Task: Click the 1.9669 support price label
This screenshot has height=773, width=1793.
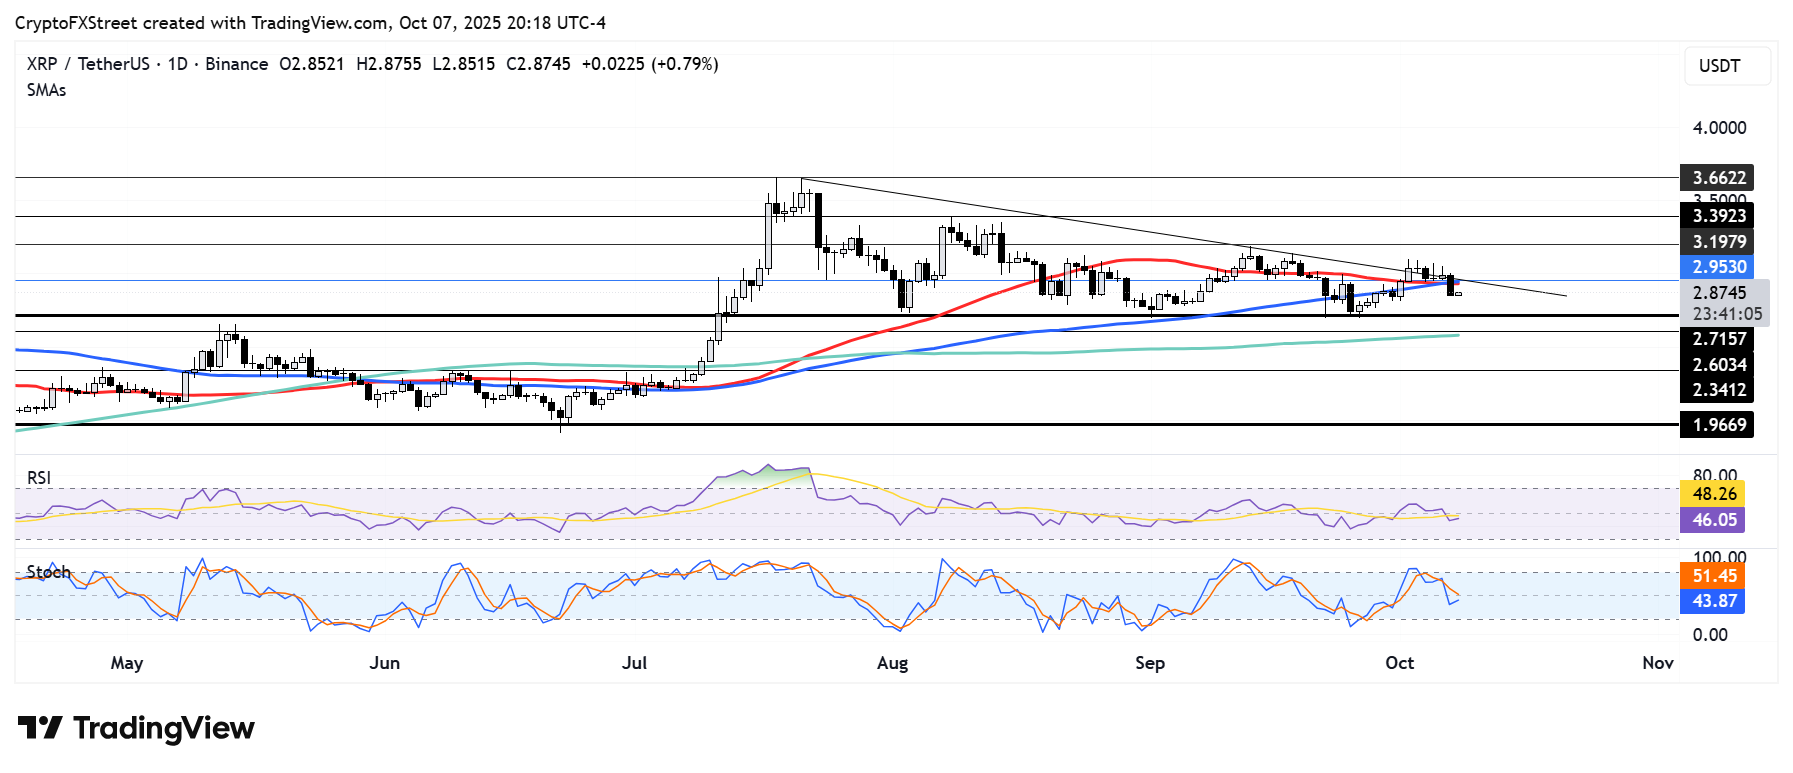Action: pos(1718,425)
